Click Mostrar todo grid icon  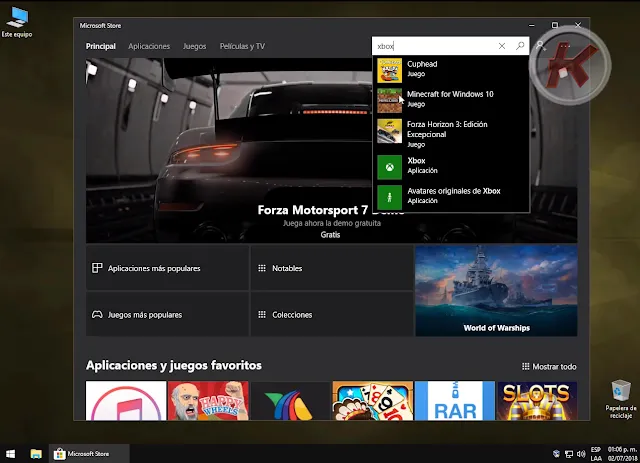(526, 366)
